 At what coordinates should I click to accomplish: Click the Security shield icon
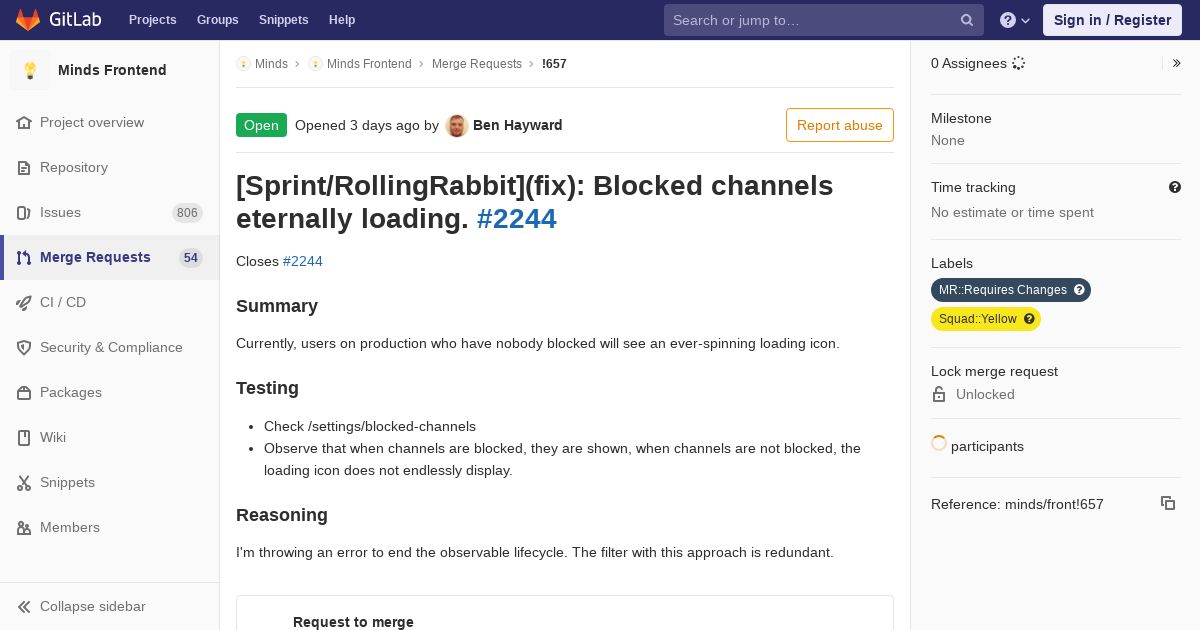coord(24,347)
